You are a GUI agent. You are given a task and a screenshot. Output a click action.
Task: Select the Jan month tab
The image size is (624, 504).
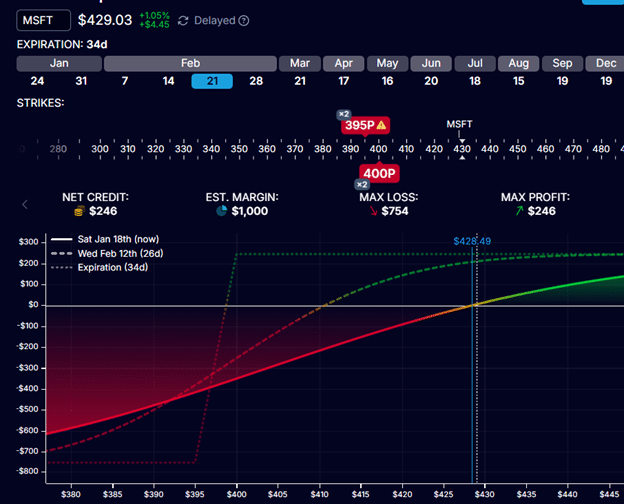pyautogui.click(x=59, y=64)
